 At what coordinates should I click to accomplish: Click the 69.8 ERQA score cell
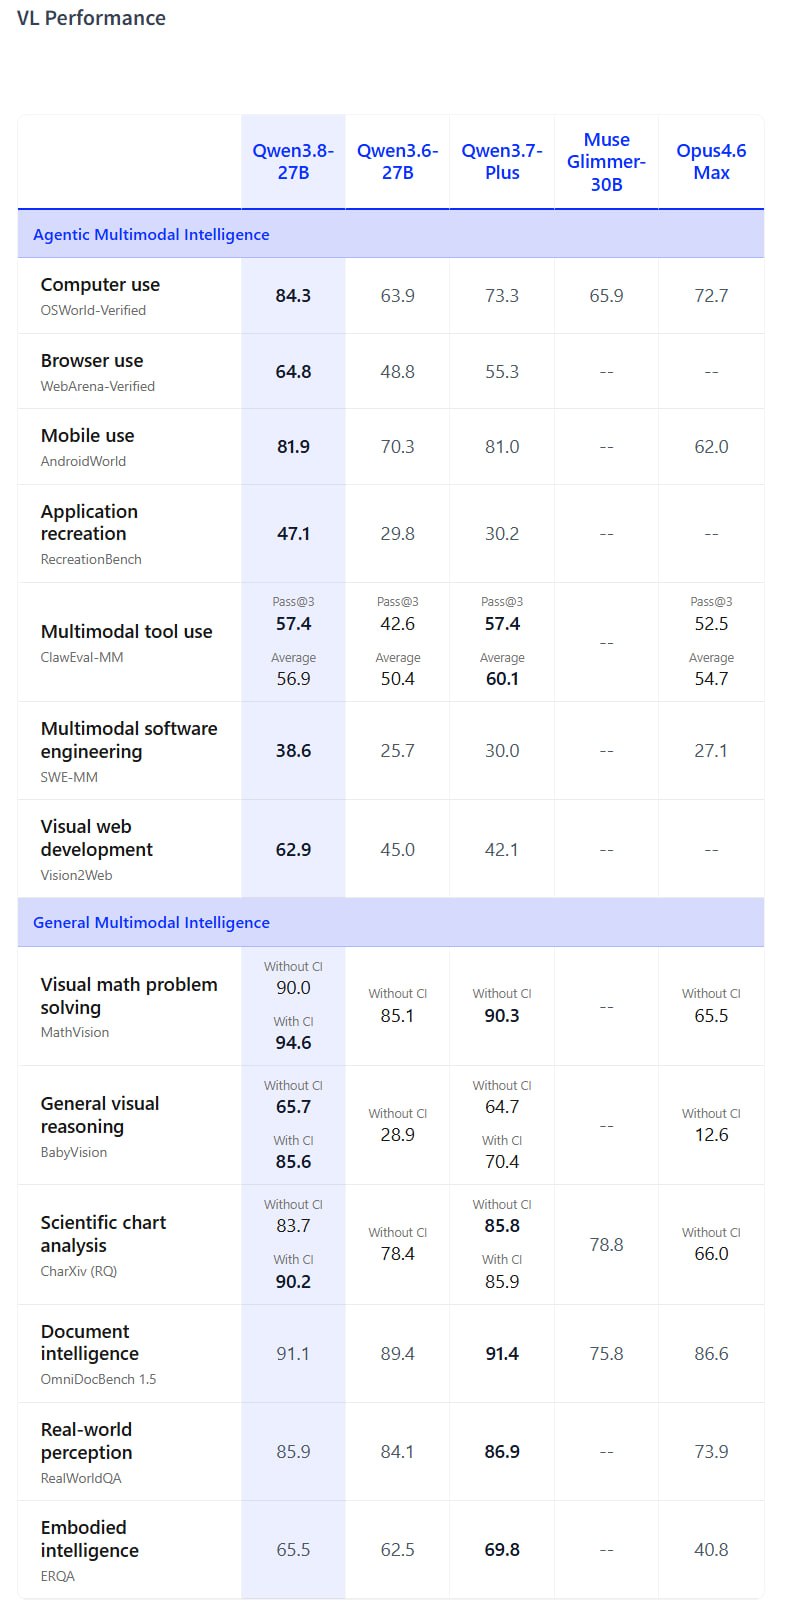(502, 1550)
